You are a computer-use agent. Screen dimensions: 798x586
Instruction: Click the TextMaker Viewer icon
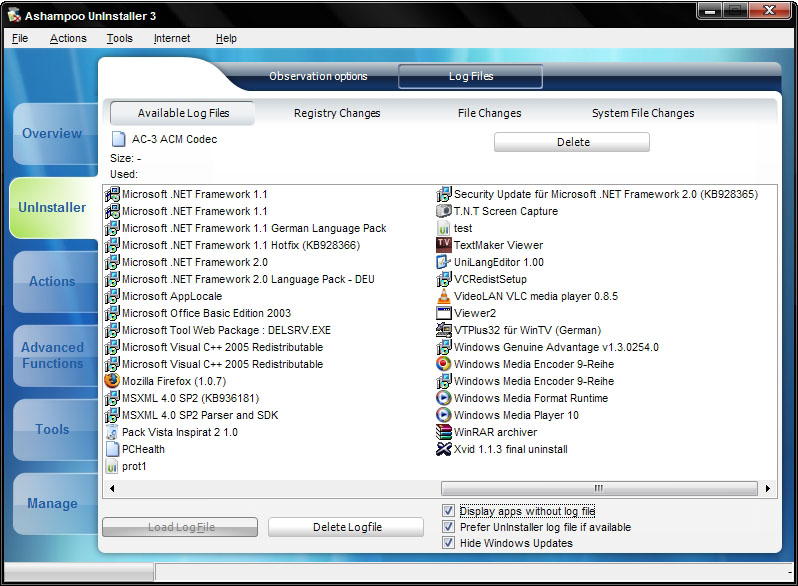[444, 245]
